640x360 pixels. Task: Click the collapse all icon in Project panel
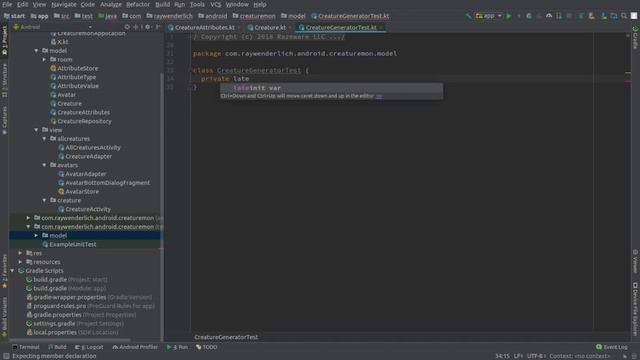[x=136, y=27]
